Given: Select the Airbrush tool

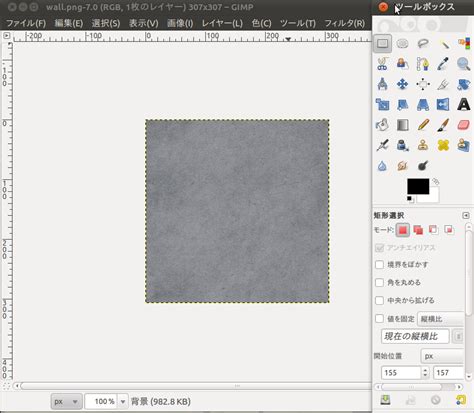Looking at the screenshot, I should [382, 145].
